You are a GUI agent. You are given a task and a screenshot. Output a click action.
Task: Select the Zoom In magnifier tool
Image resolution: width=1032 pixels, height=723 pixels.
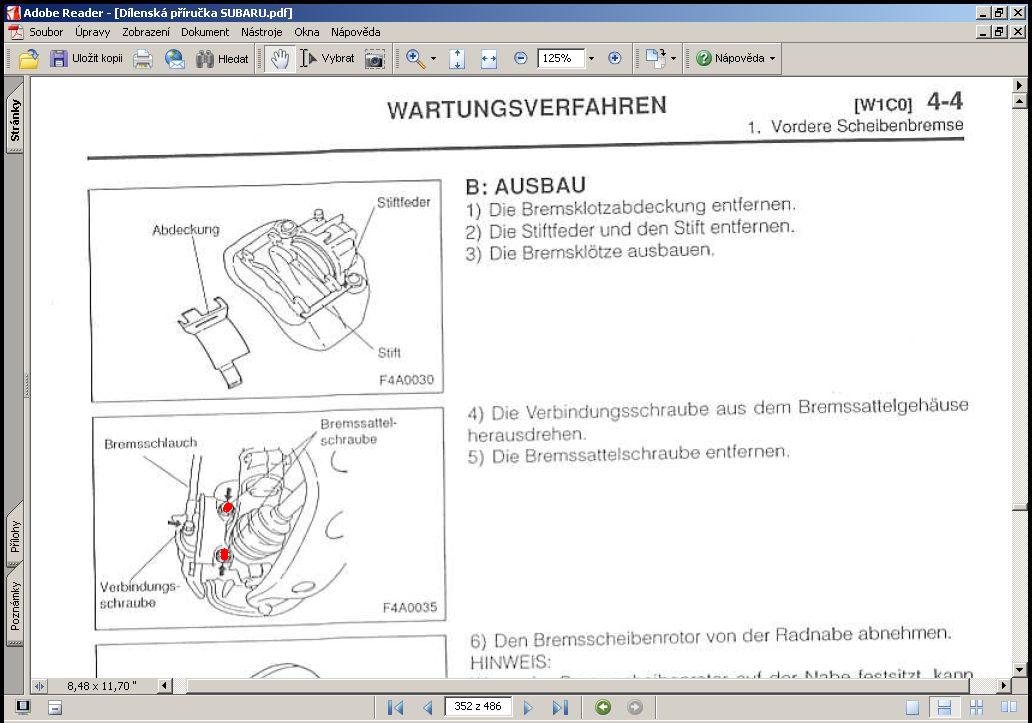415,59
